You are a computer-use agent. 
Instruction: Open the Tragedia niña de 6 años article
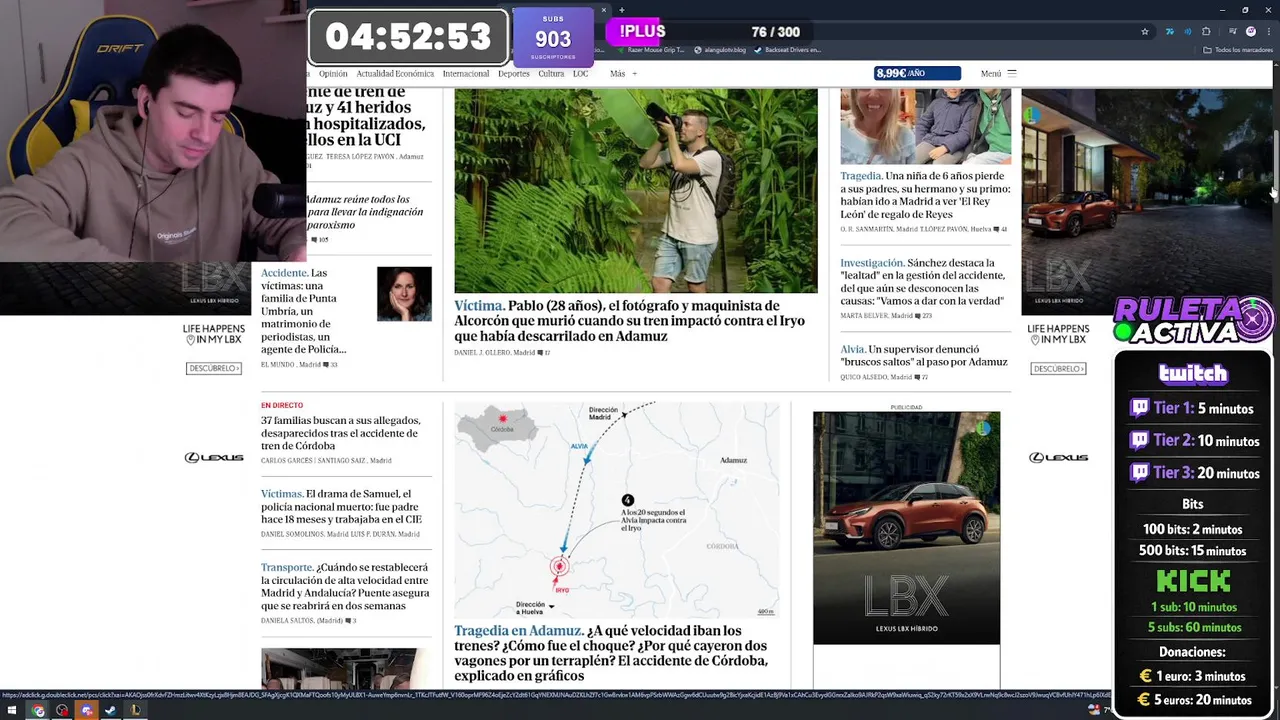[925, 195]
